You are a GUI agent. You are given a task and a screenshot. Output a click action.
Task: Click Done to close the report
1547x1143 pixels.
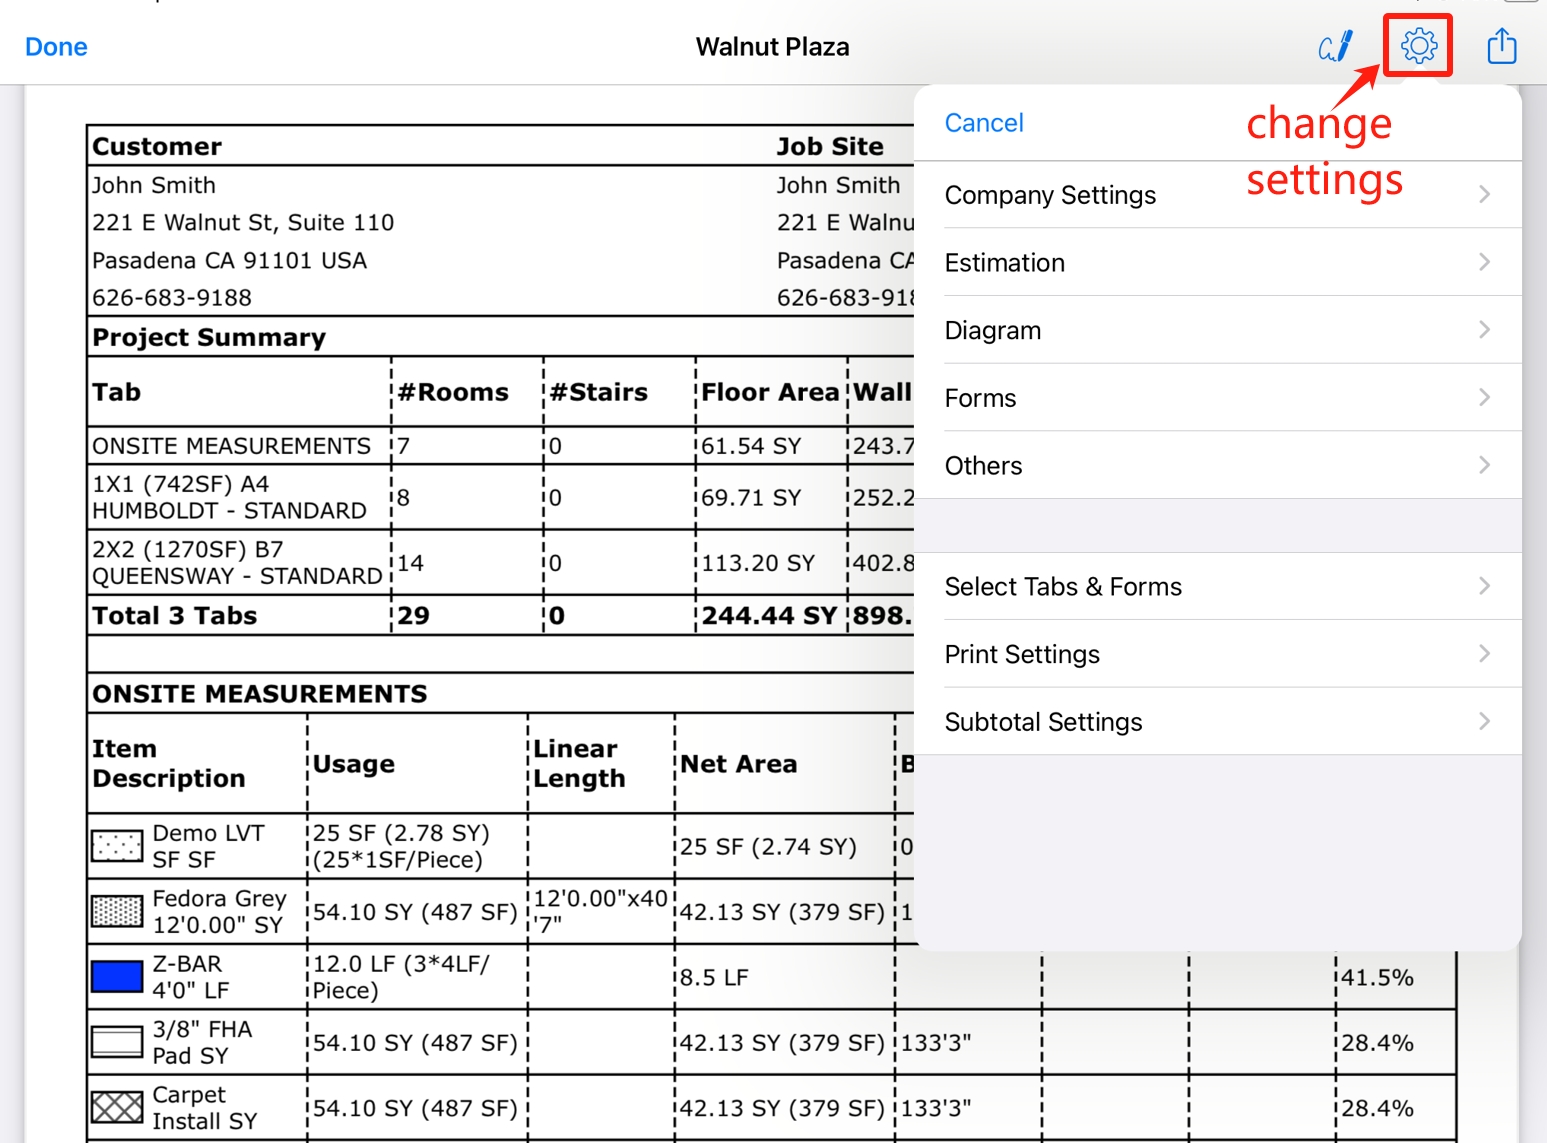tap(56, 47)
